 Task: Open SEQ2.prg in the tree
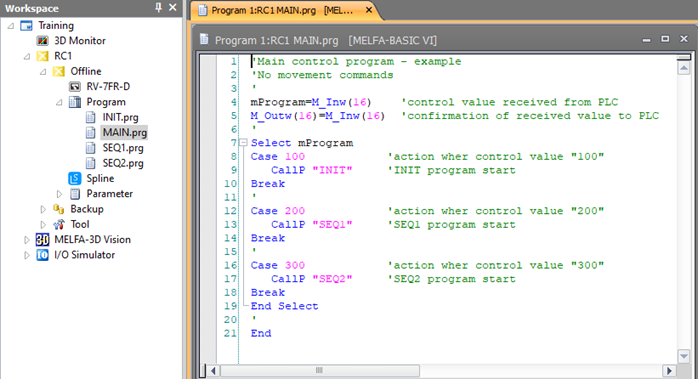pos(123,163)
